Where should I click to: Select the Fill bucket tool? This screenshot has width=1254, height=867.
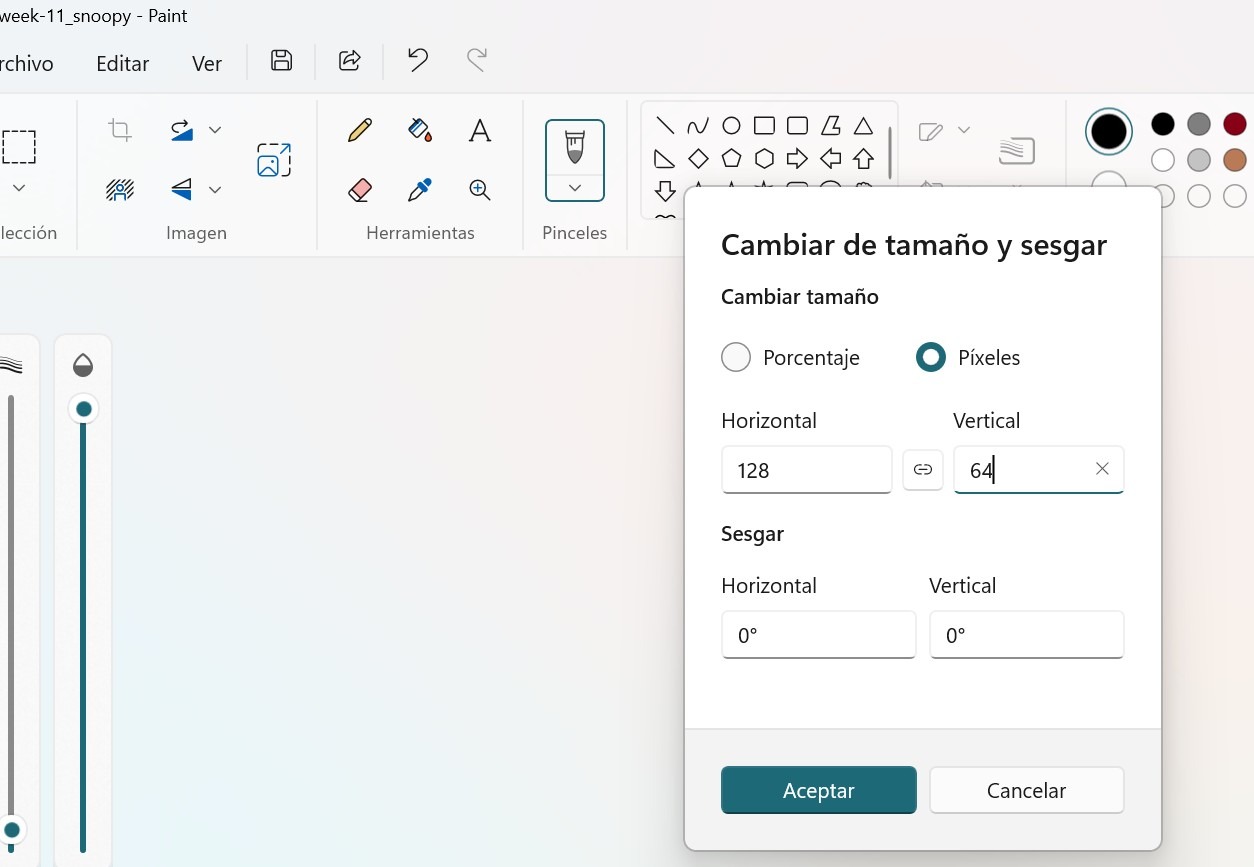pos(420,130)
